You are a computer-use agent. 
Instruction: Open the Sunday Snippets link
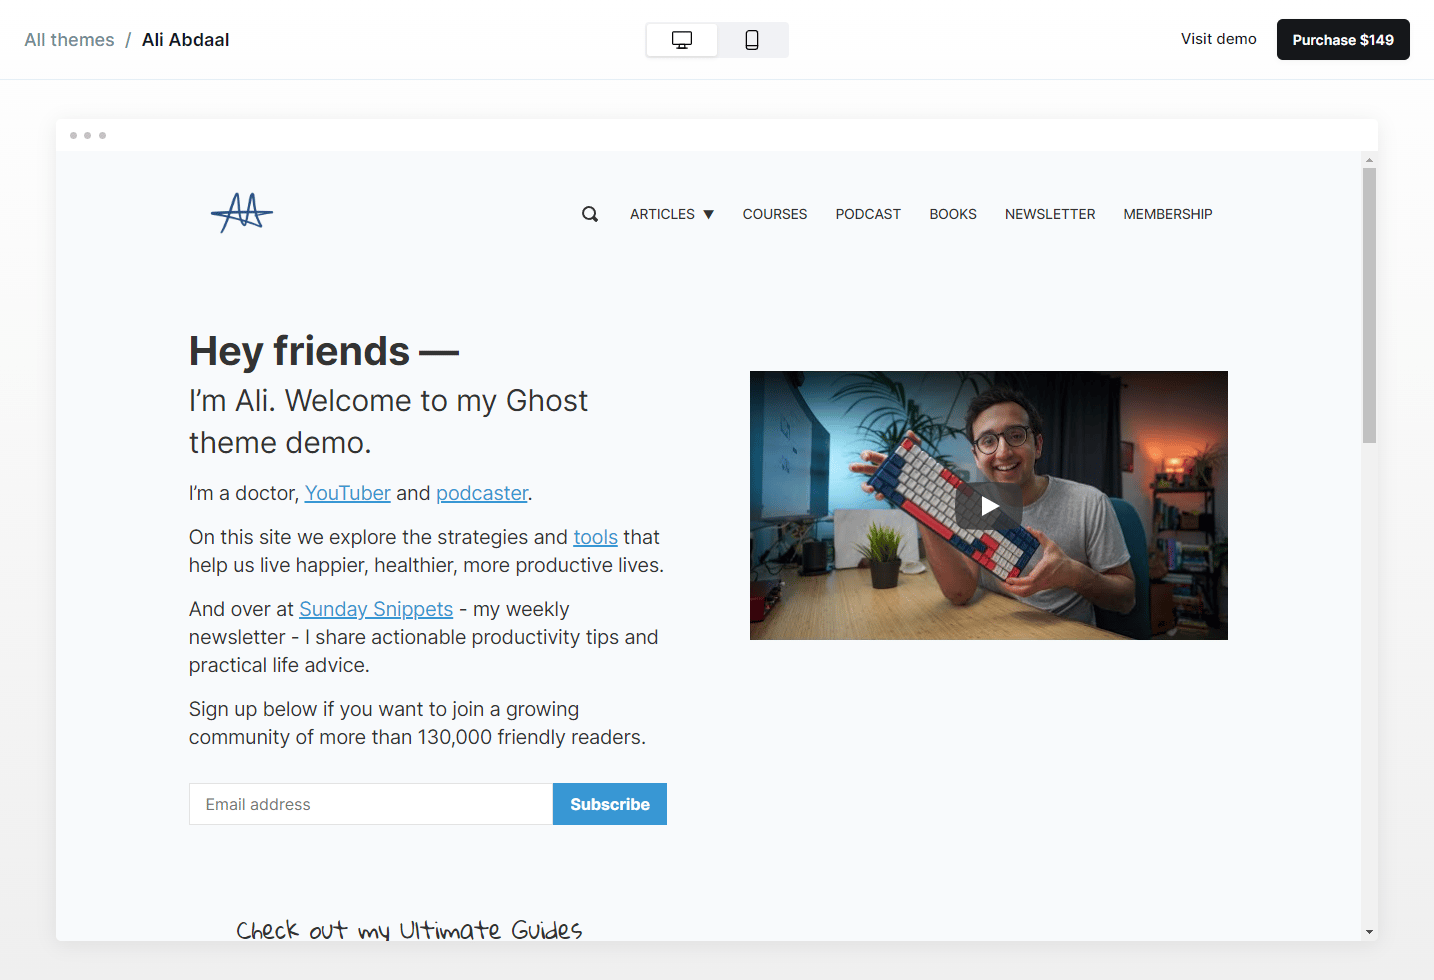(376, 609)
